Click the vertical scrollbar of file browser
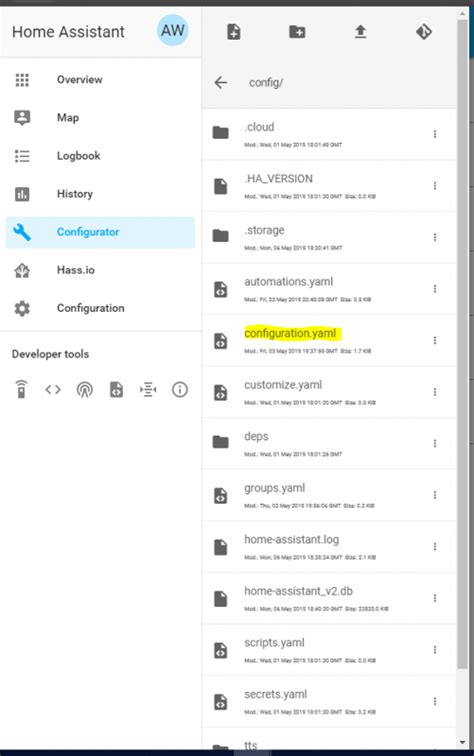Image resolution: width=474 pixels, height=756 pixels. pos(462,345)
